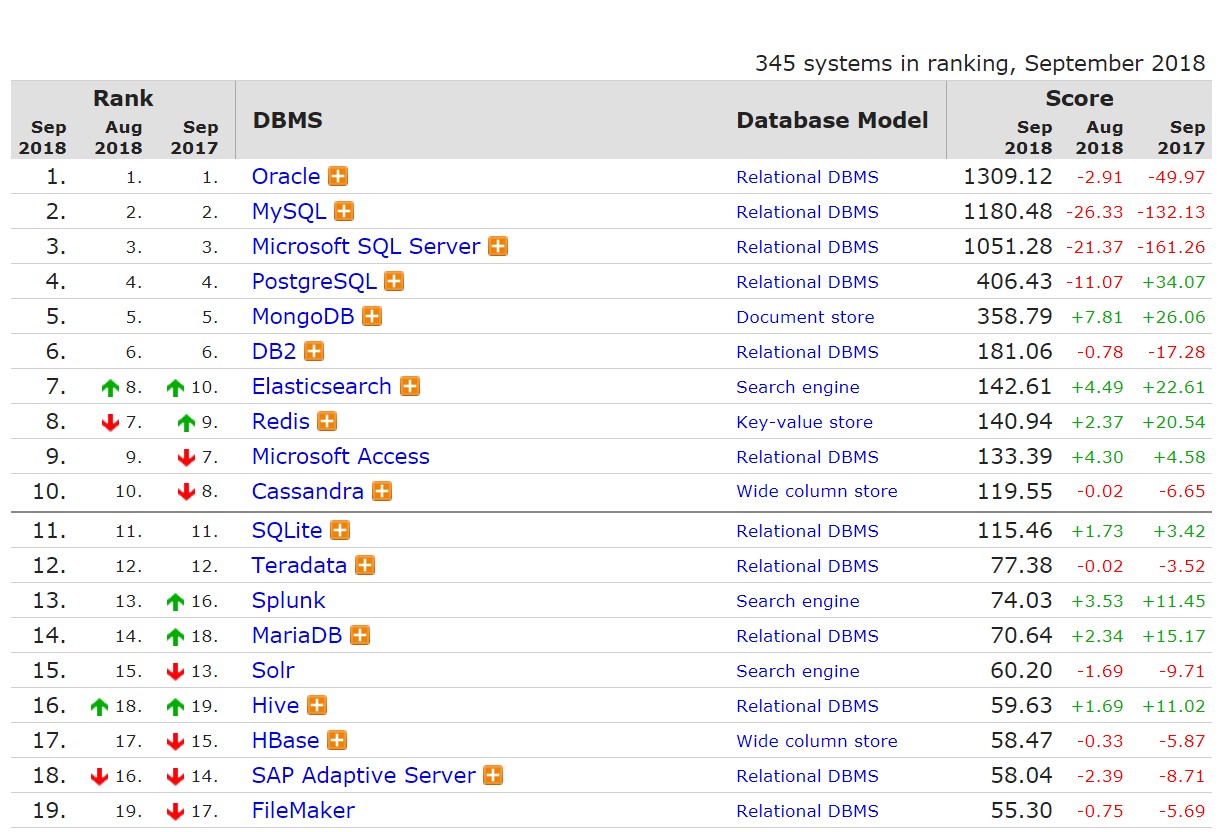The width and height of the screenshot is (1230, 832).
Task: Click Search engine model in Elasticsearch row
Action: click(x=798, y=387)
